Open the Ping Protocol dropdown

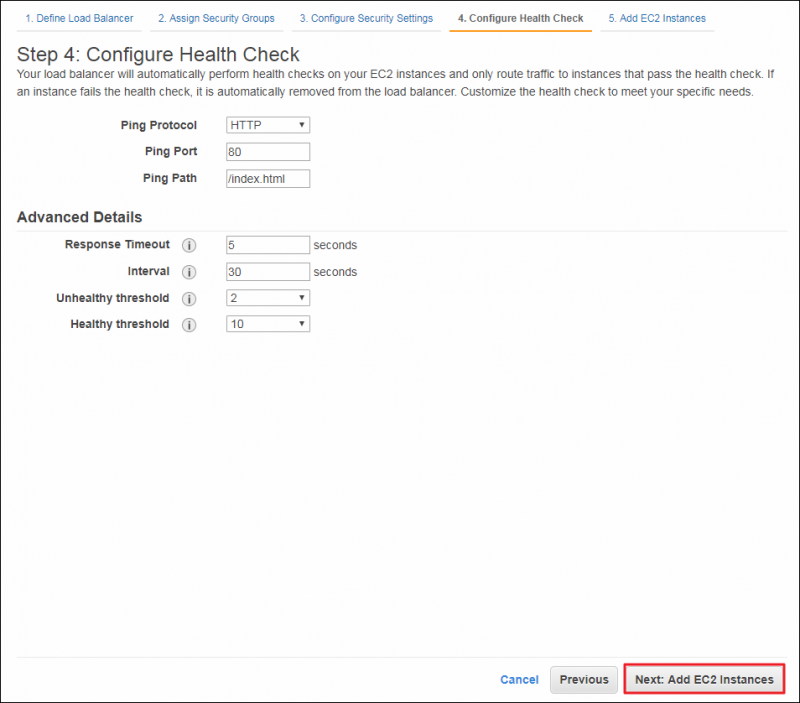pyautogui.click(x=268, y=125)
